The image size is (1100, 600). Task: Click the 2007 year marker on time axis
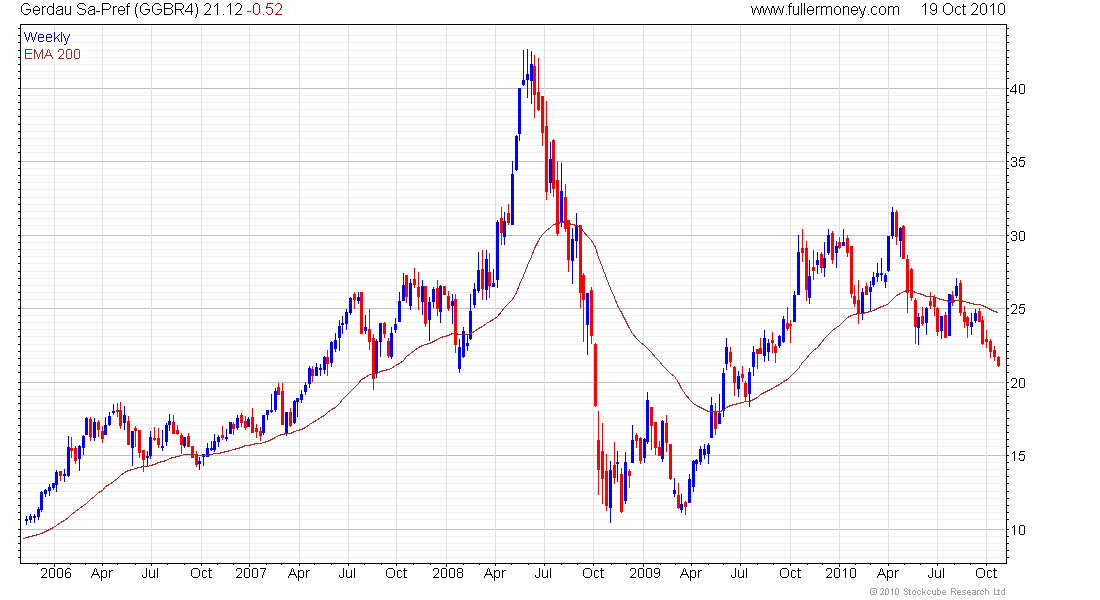[x=250, y=573]
